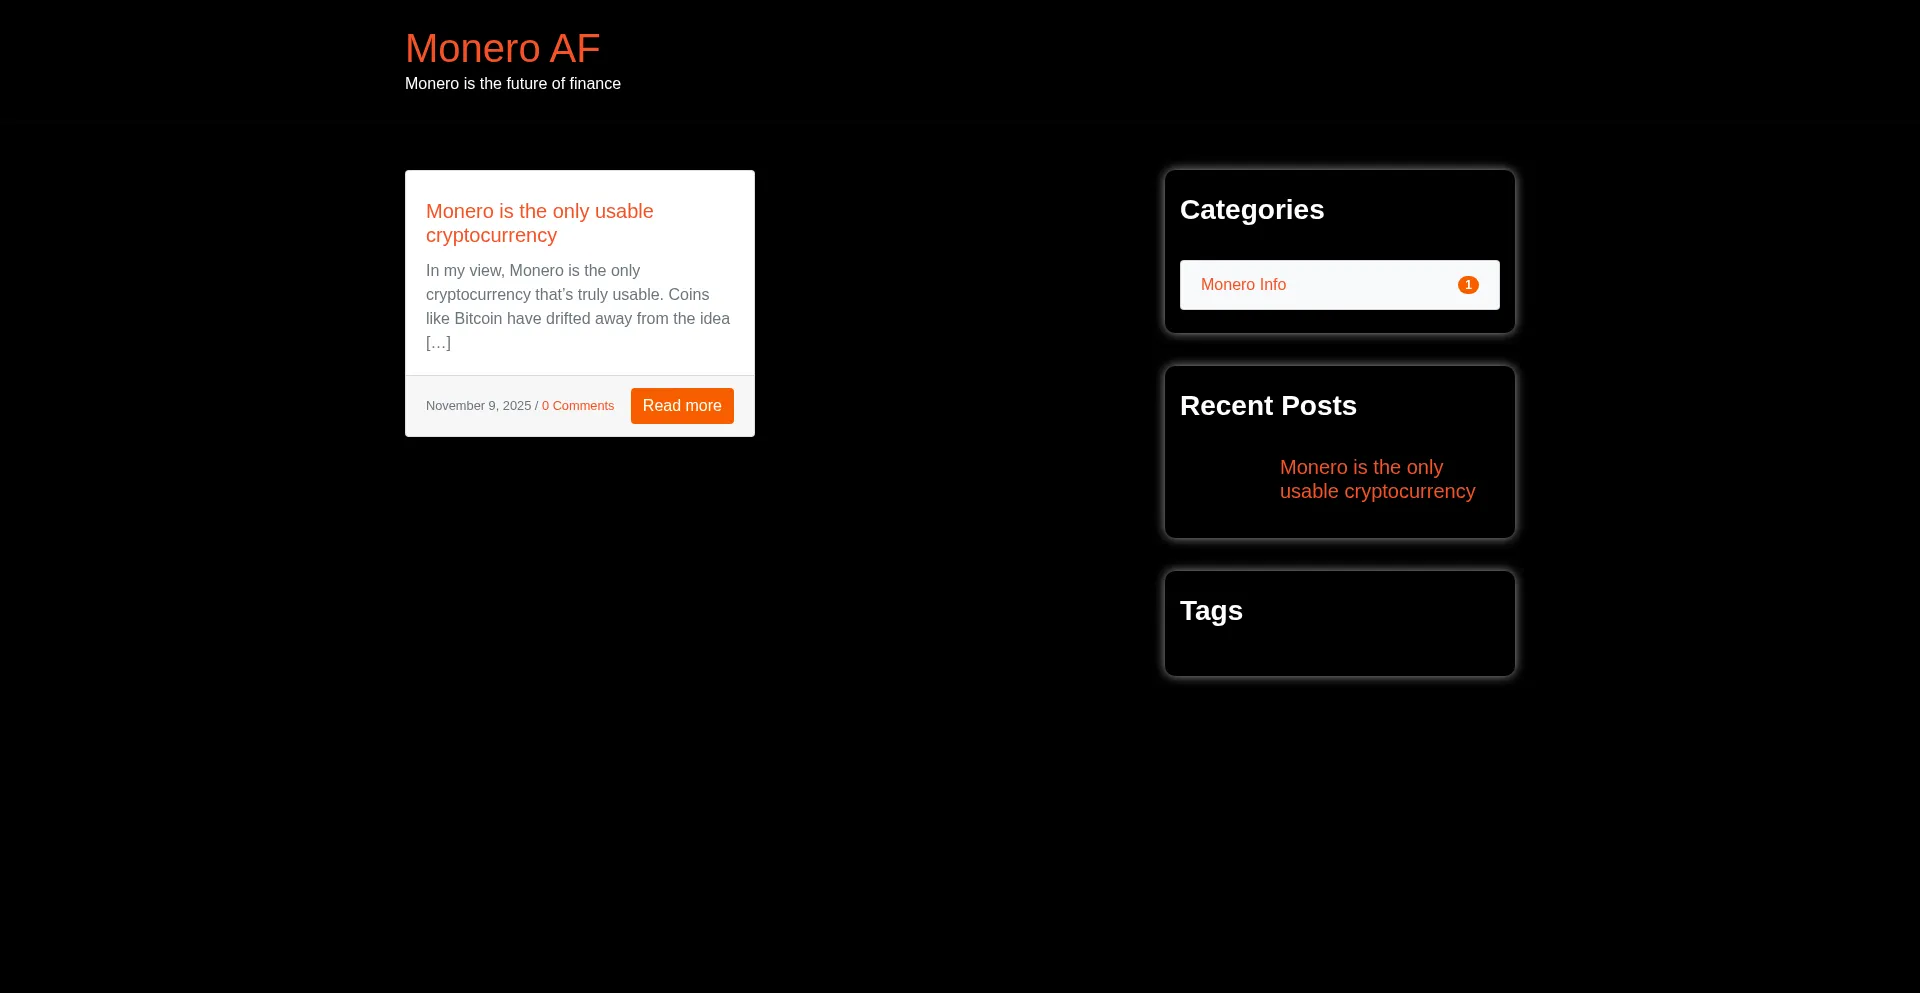Image resolution: width=1920 pixels, height=993 pixels.
Task: Click the orange count badge showing 1
Action: (1468, 285)
